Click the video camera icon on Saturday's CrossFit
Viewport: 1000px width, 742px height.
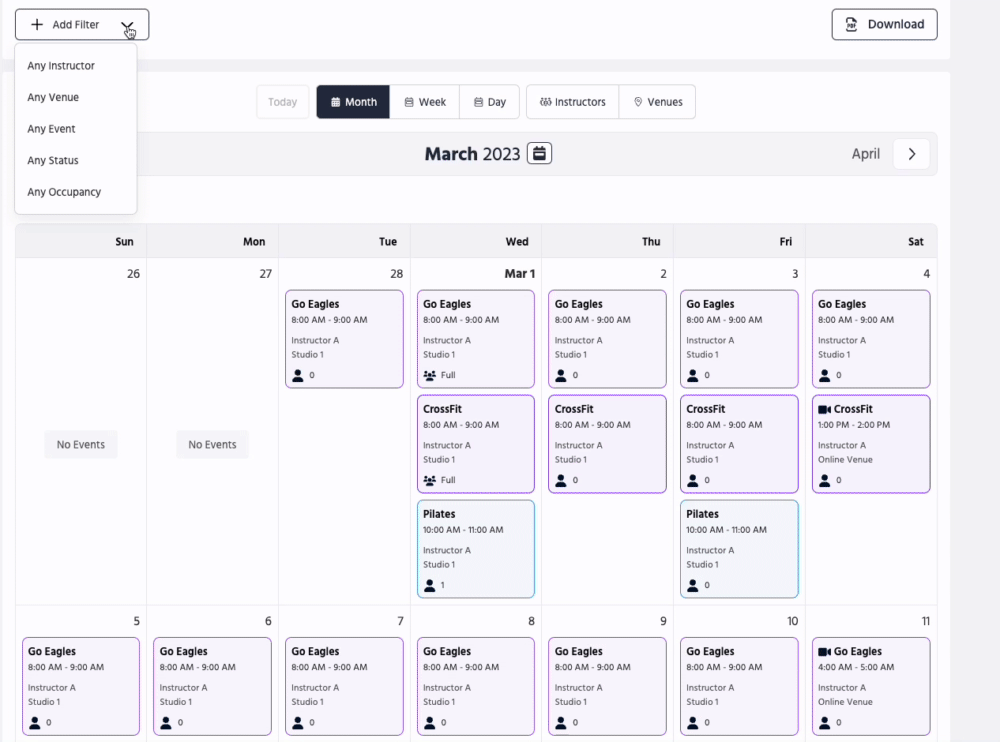[825, 409]
